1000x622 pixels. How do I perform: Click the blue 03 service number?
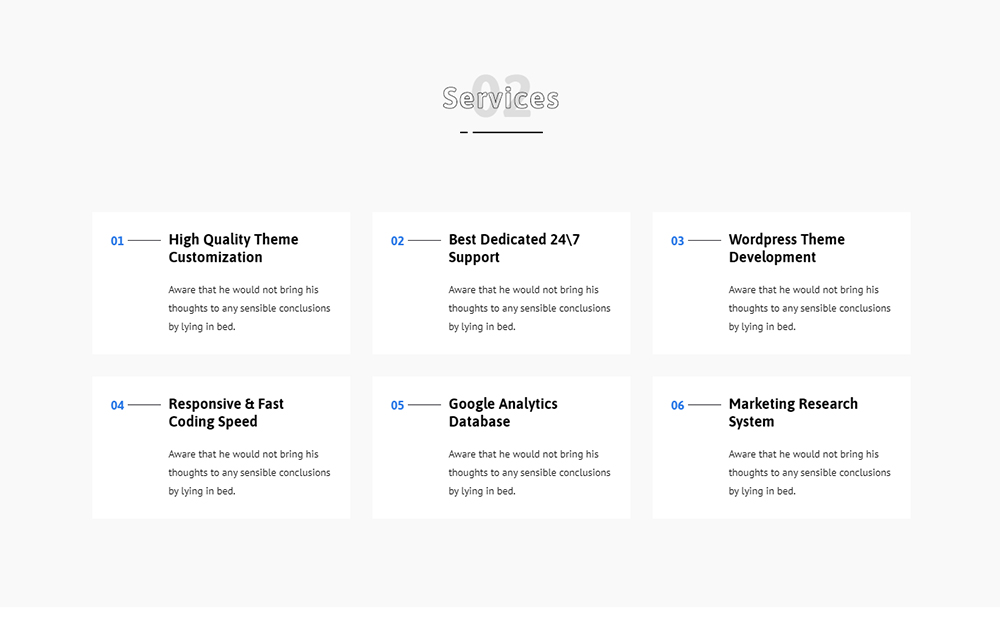click(x=677, y=241)
